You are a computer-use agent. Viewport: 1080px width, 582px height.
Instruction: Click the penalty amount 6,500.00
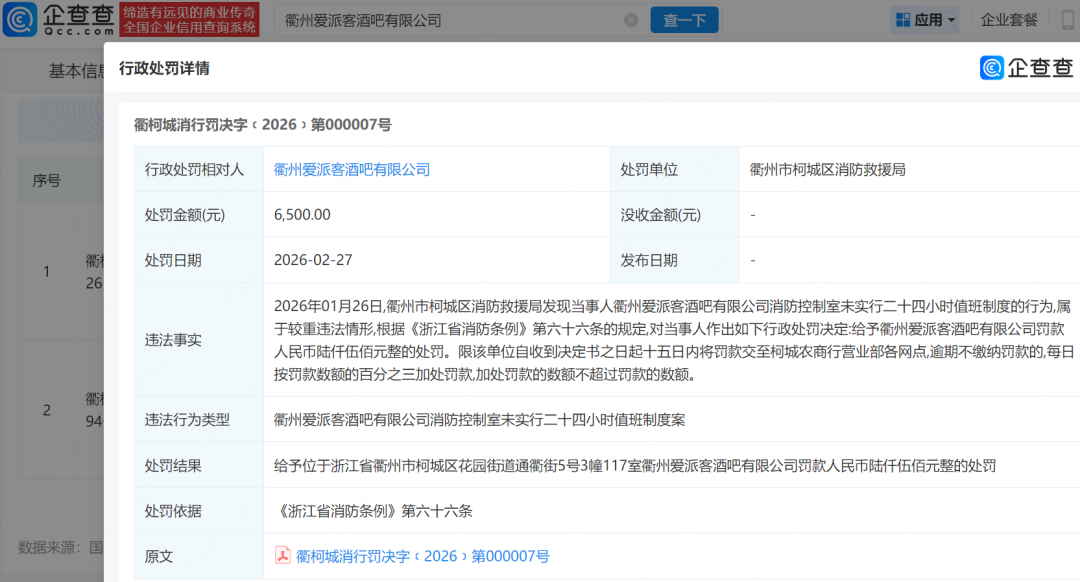pos(302,215)
